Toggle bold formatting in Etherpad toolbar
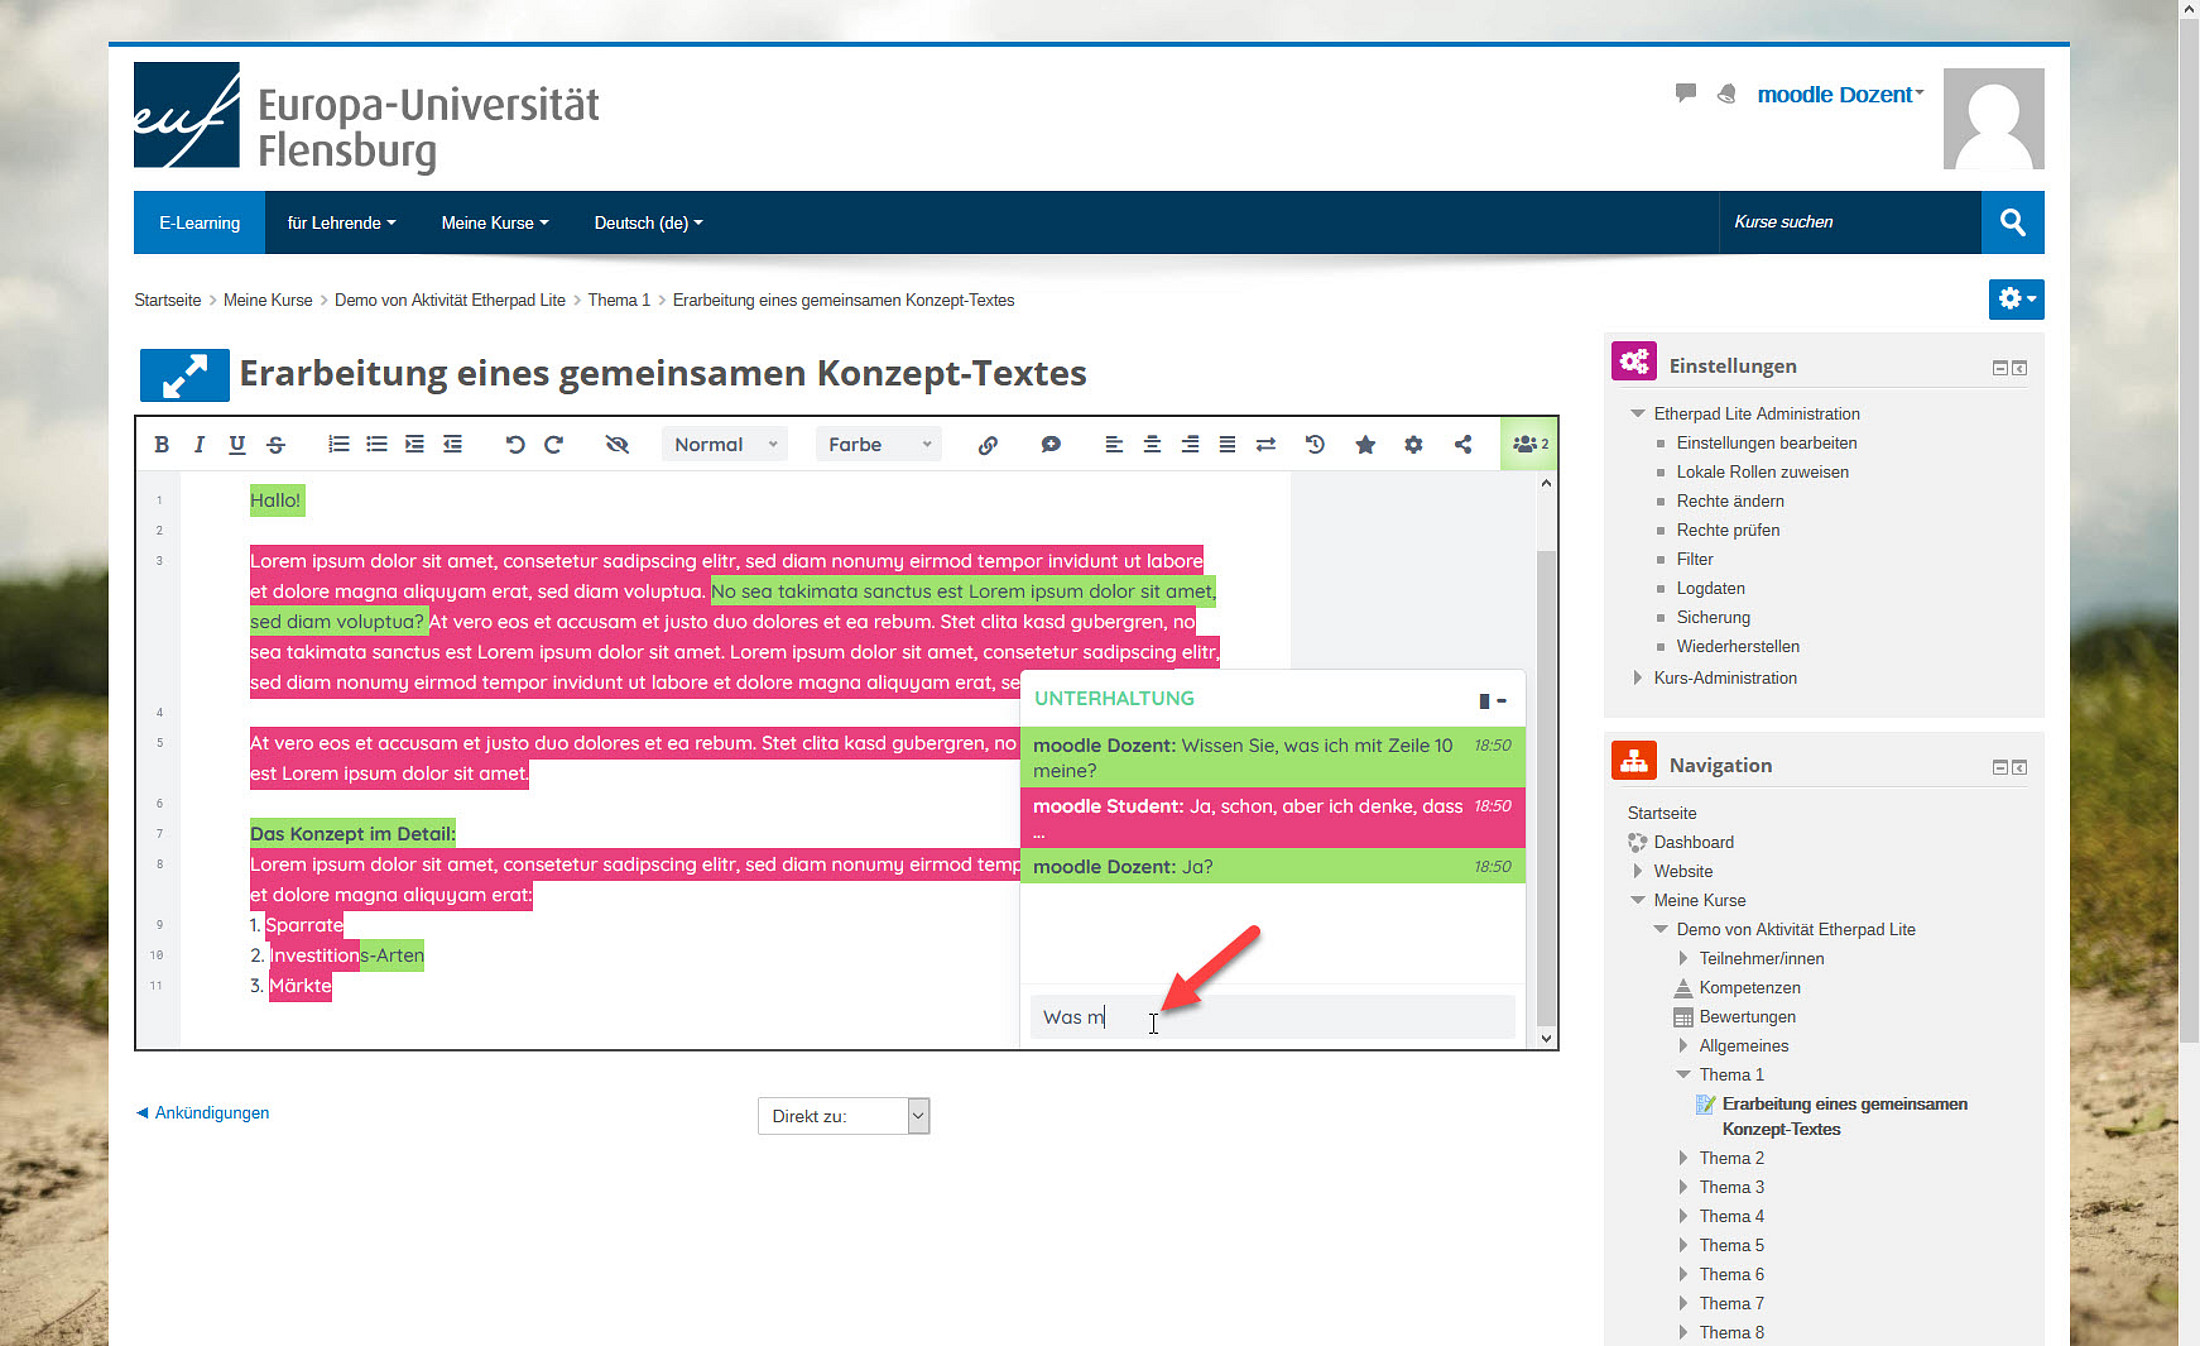 pyautogui.click(x=161, y=444)
